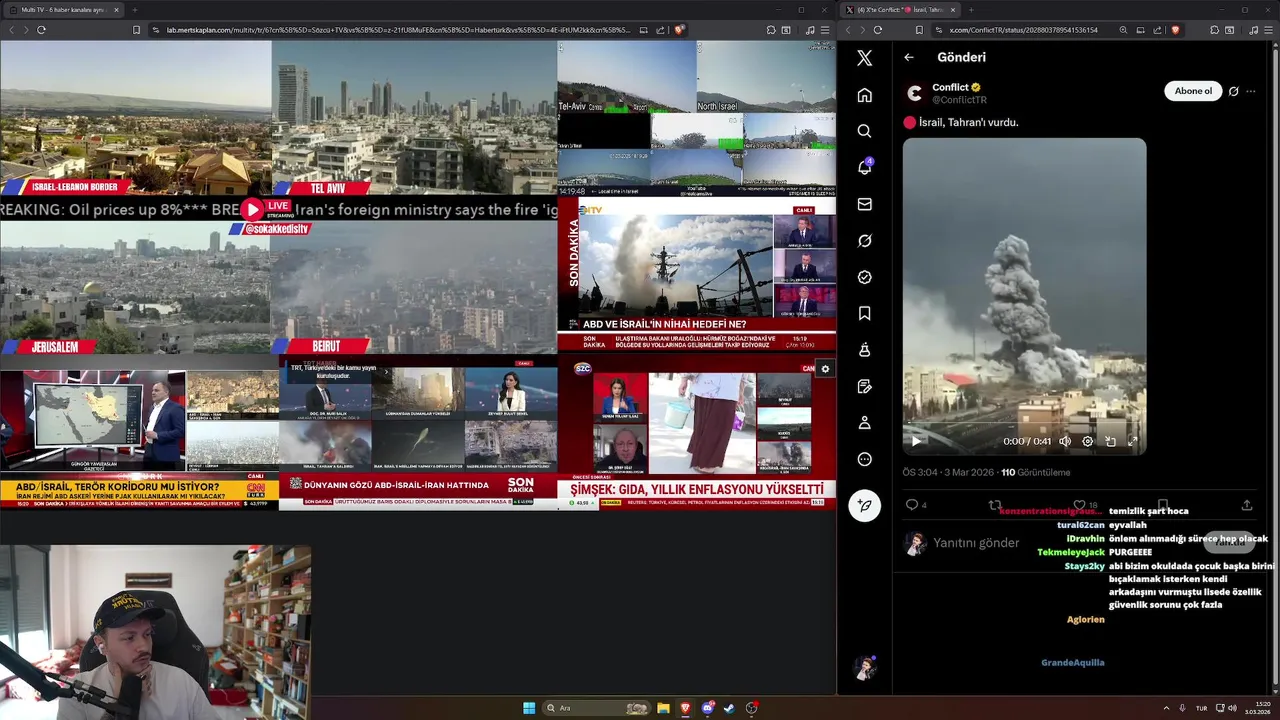The width and height of the screenshot is (1280, 720).
Task: Click the tweet text 'İsrail, Tahran'ı vurdu.'
Action: pos(968,122)
